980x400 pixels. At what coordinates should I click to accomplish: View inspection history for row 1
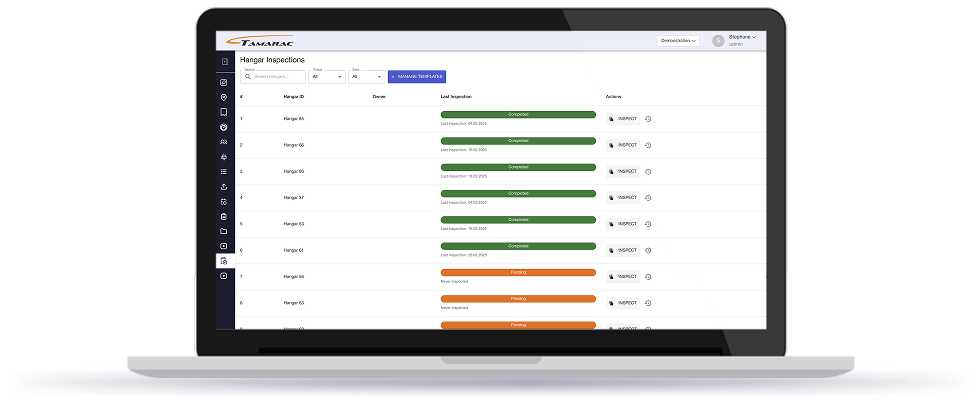(648, 119)
